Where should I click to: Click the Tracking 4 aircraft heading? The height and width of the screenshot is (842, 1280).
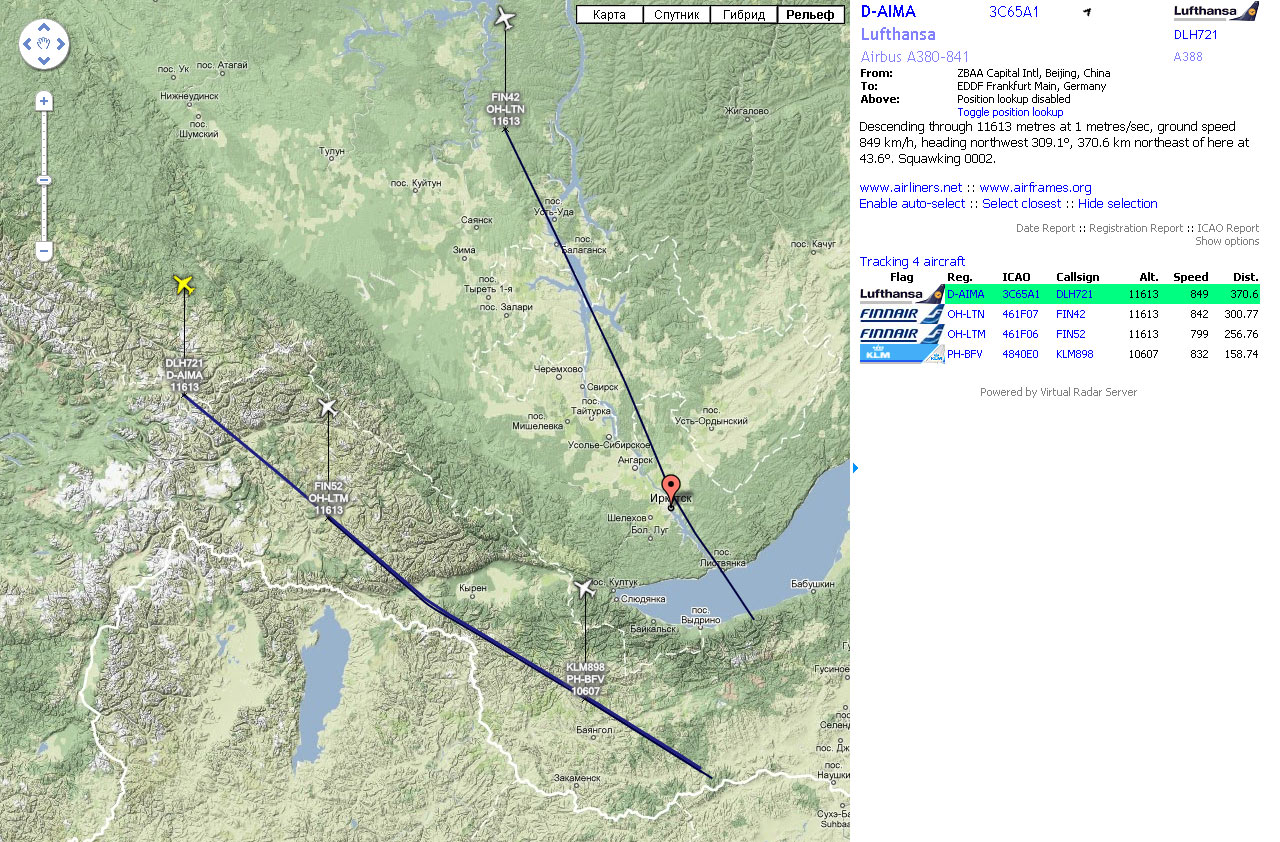(x=912, y=261)
